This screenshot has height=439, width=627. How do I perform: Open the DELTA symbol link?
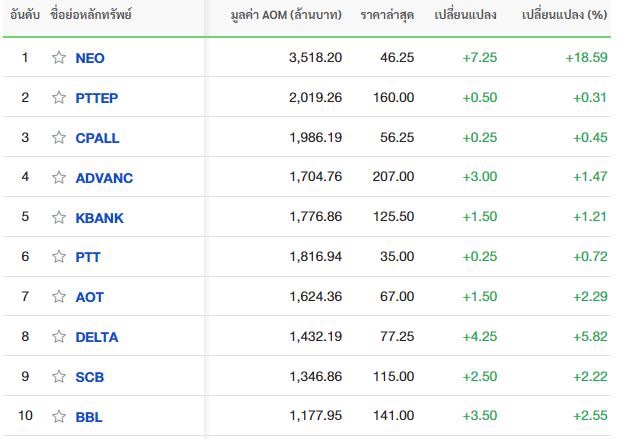pos(97,337)
